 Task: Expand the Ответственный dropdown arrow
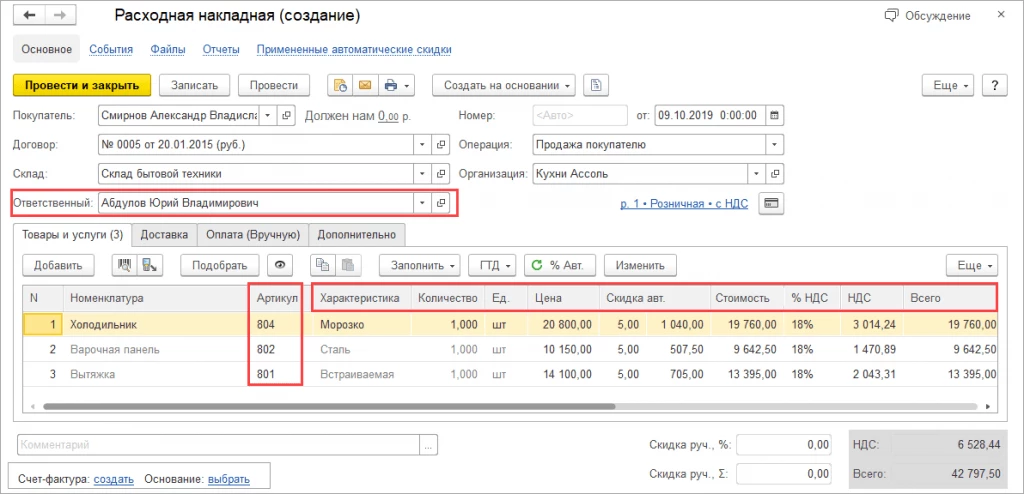pyautogui.click(x=423, y=203)
